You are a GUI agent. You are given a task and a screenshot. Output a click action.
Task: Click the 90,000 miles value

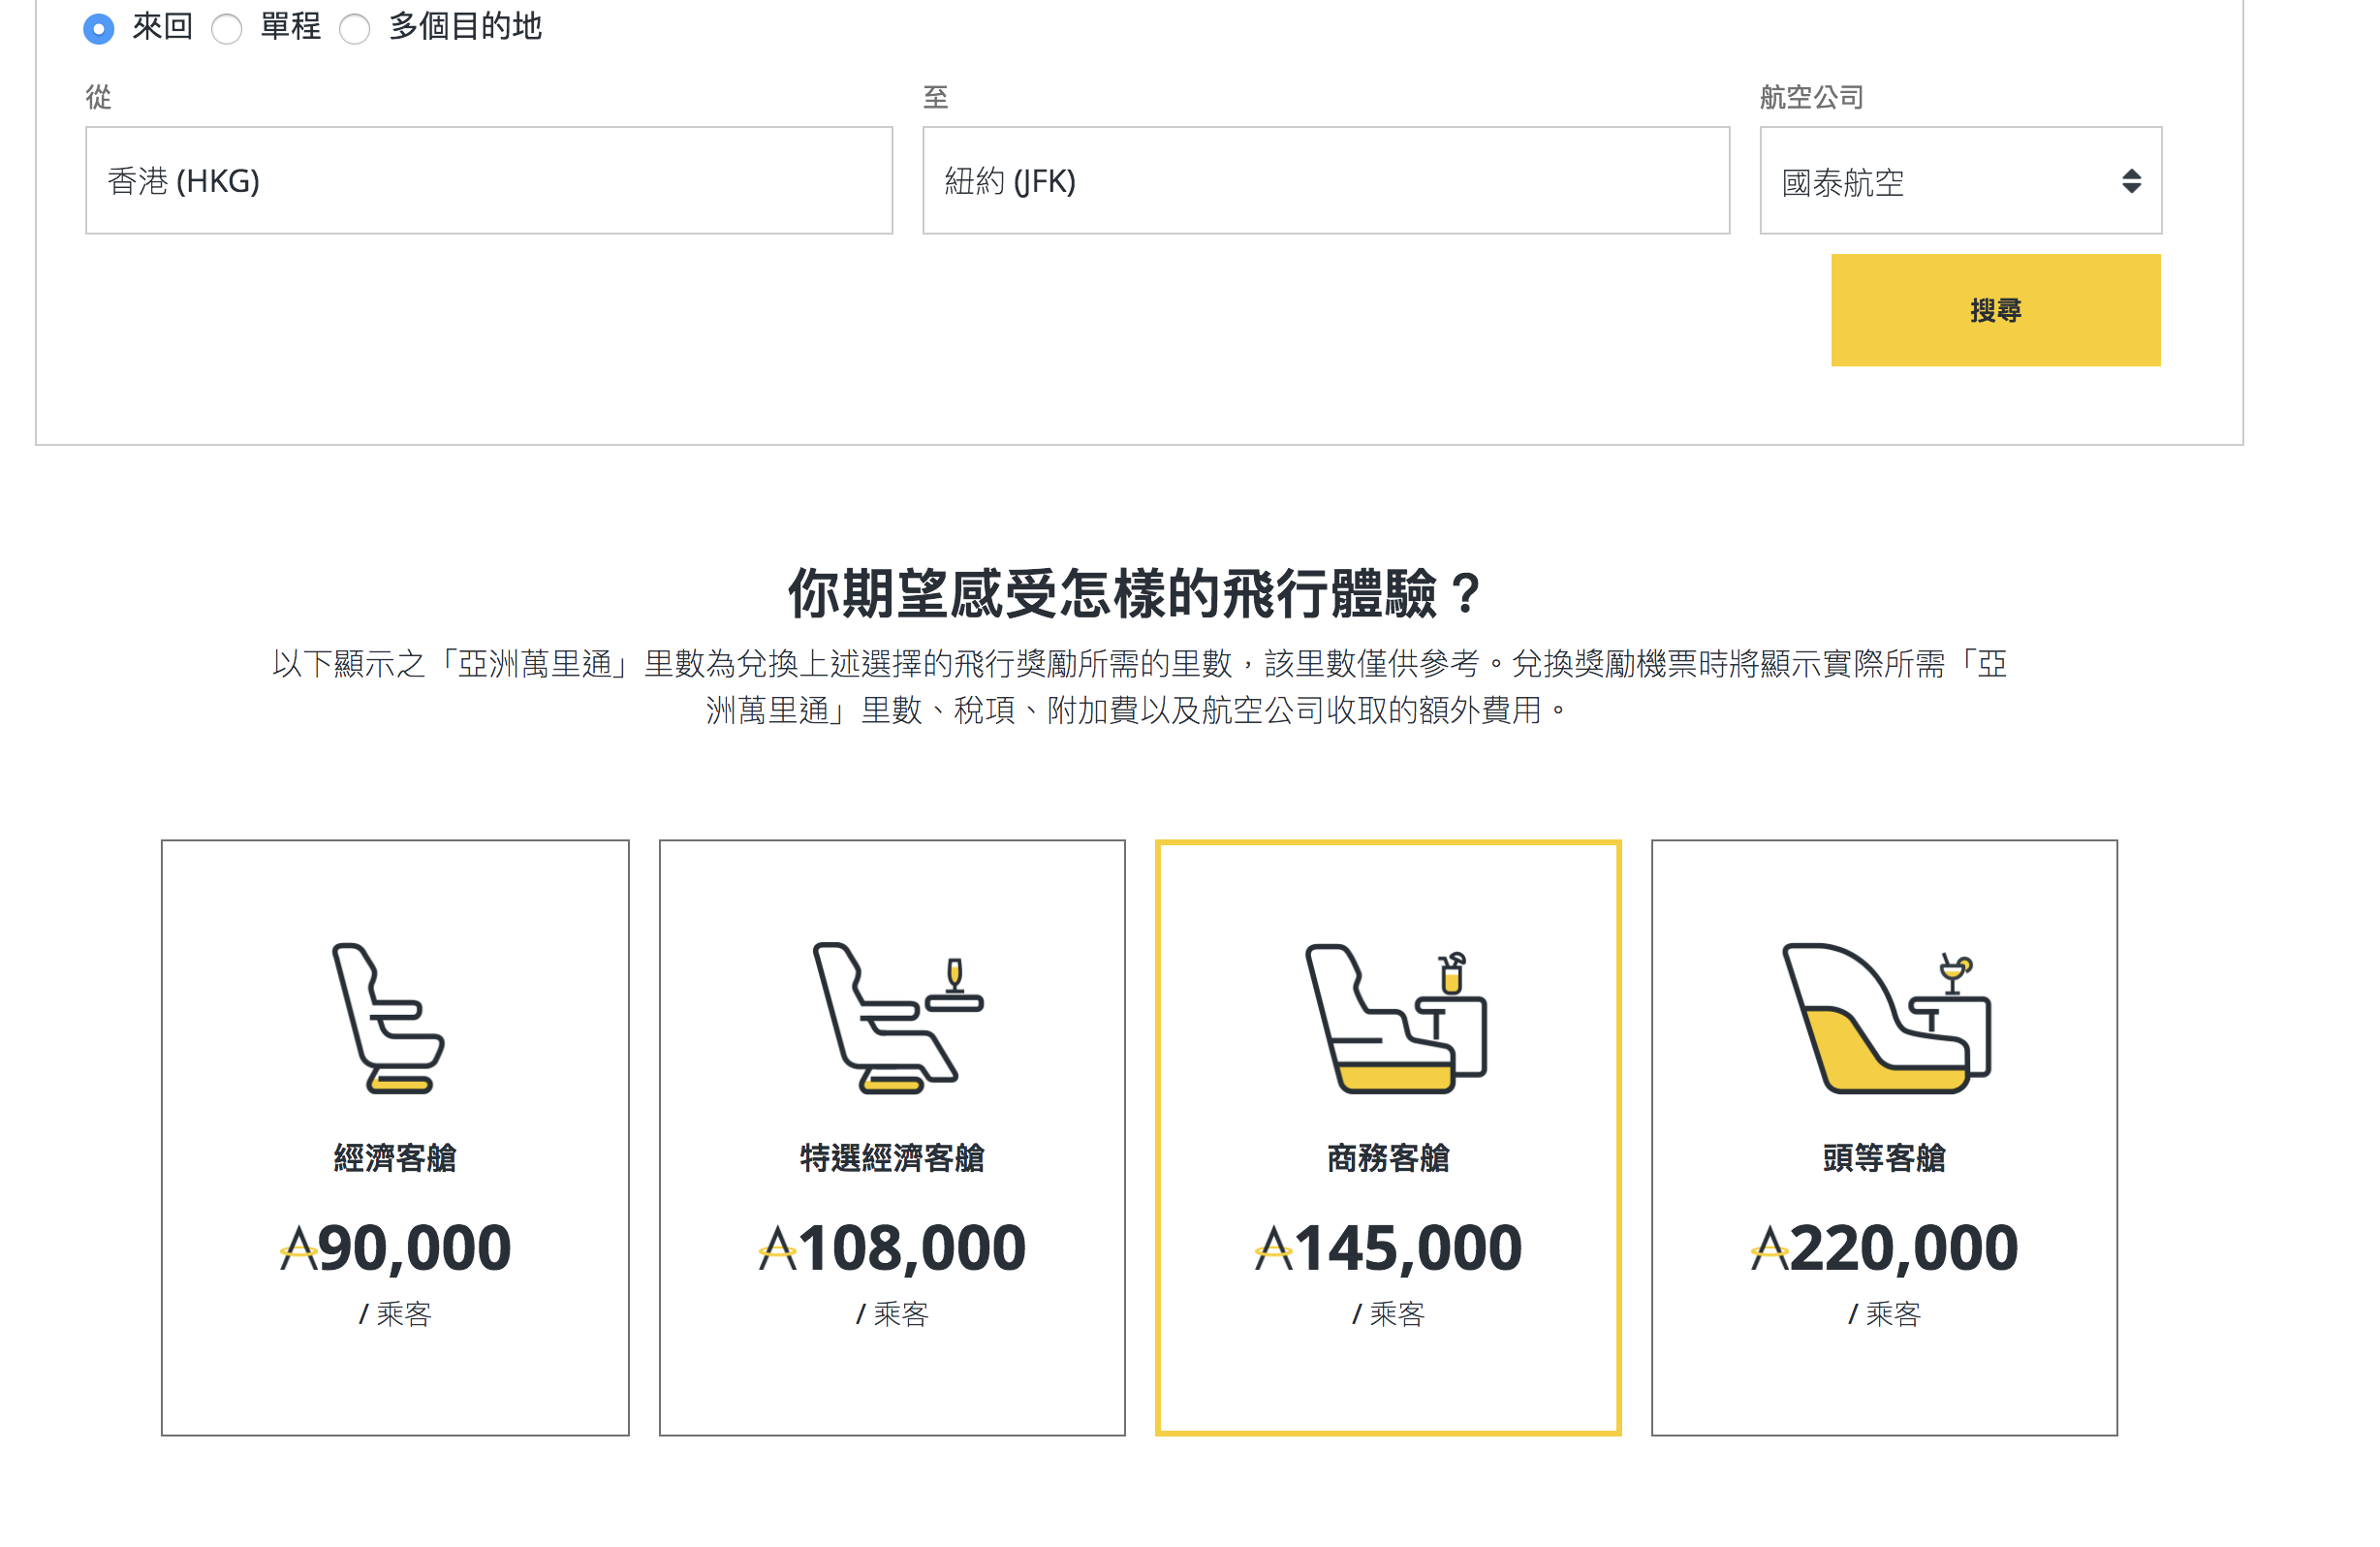pos(414,1248)
